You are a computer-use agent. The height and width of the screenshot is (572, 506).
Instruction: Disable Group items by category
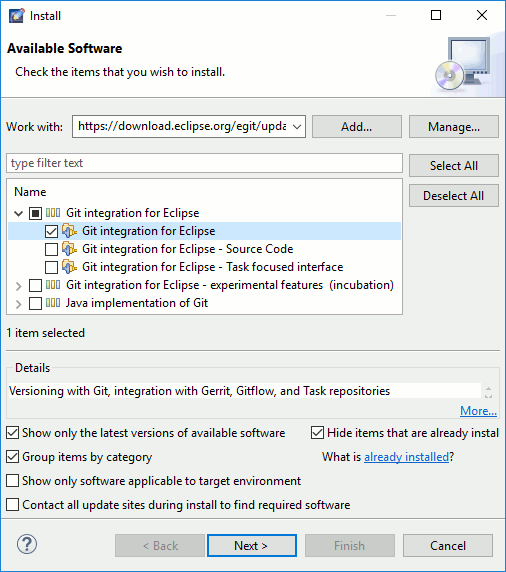tap(13, 457)
